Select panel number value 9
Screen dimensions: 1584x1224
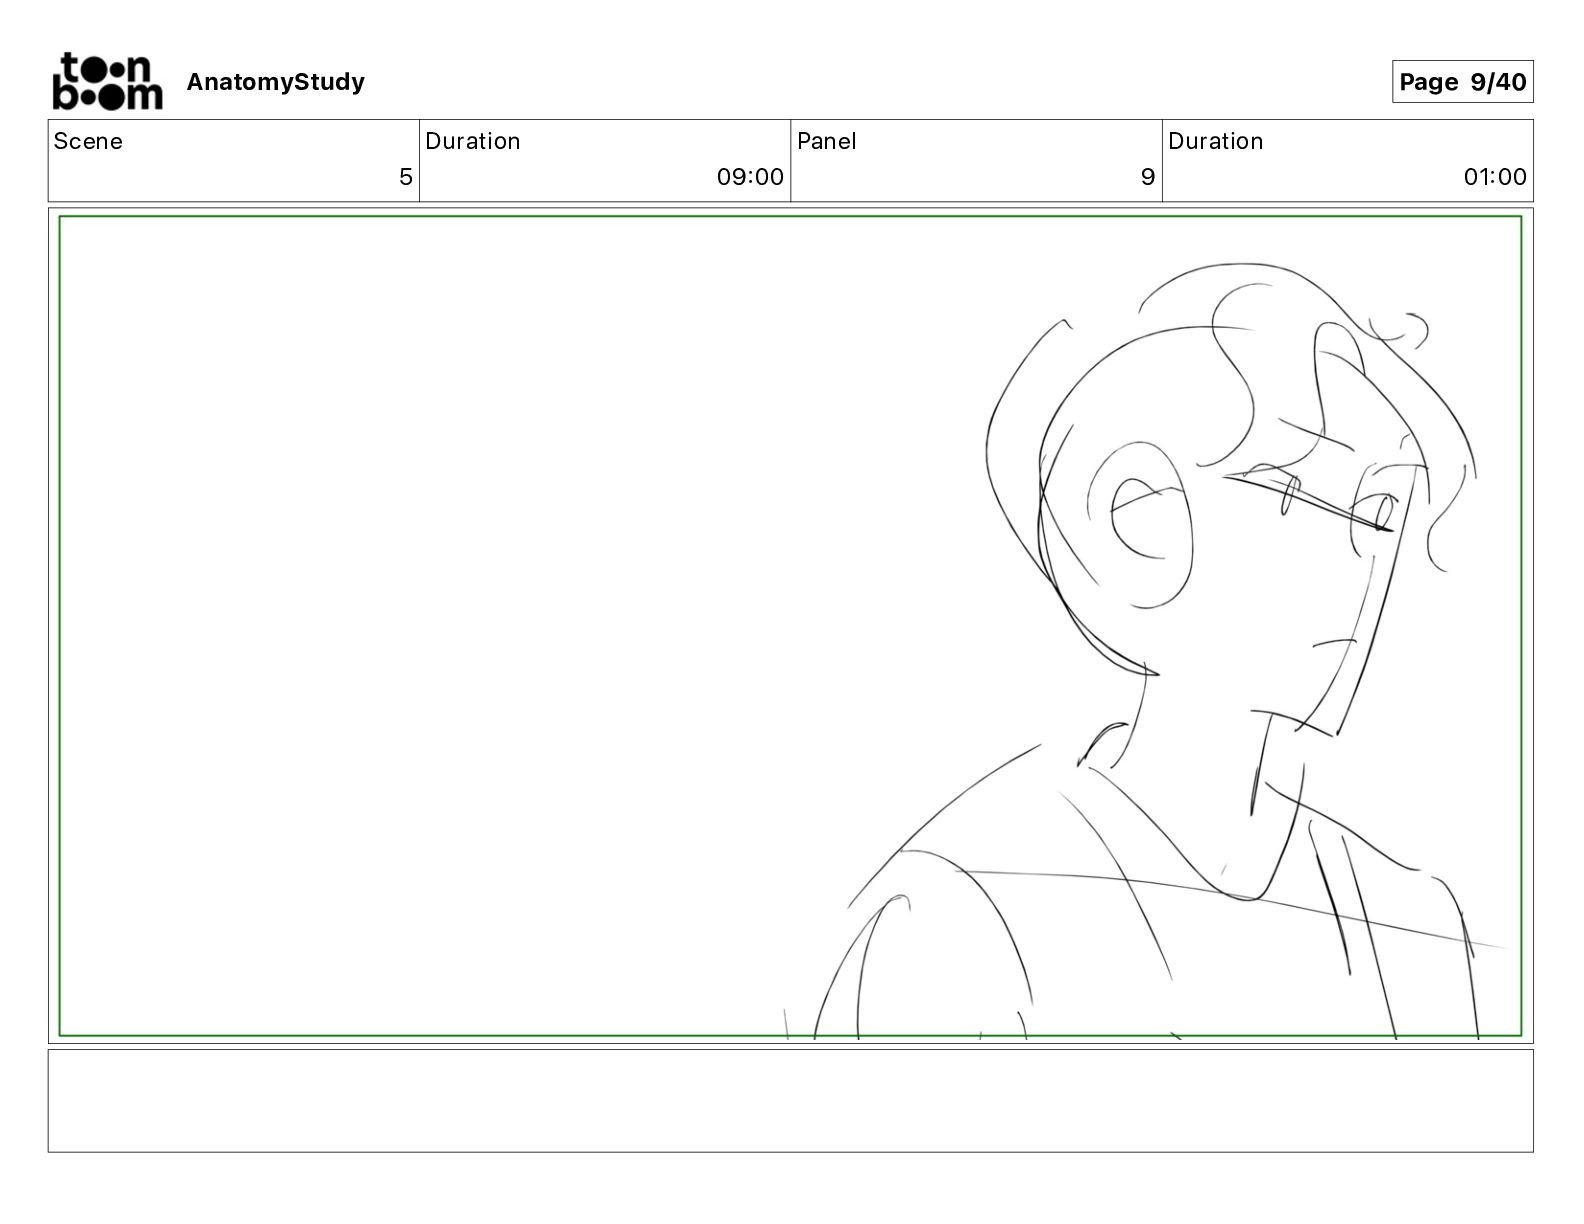click(x=1148, y=177)
